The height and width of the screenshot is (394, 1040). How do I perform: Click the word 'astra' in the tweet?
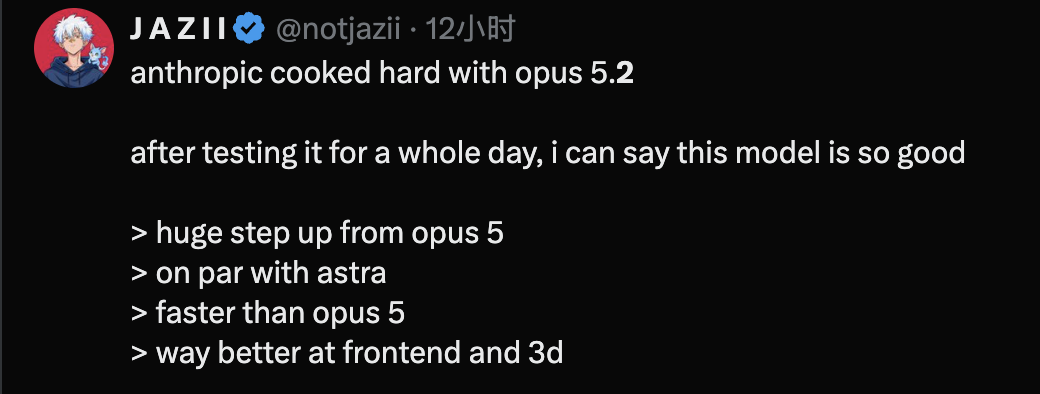[351, 275]
